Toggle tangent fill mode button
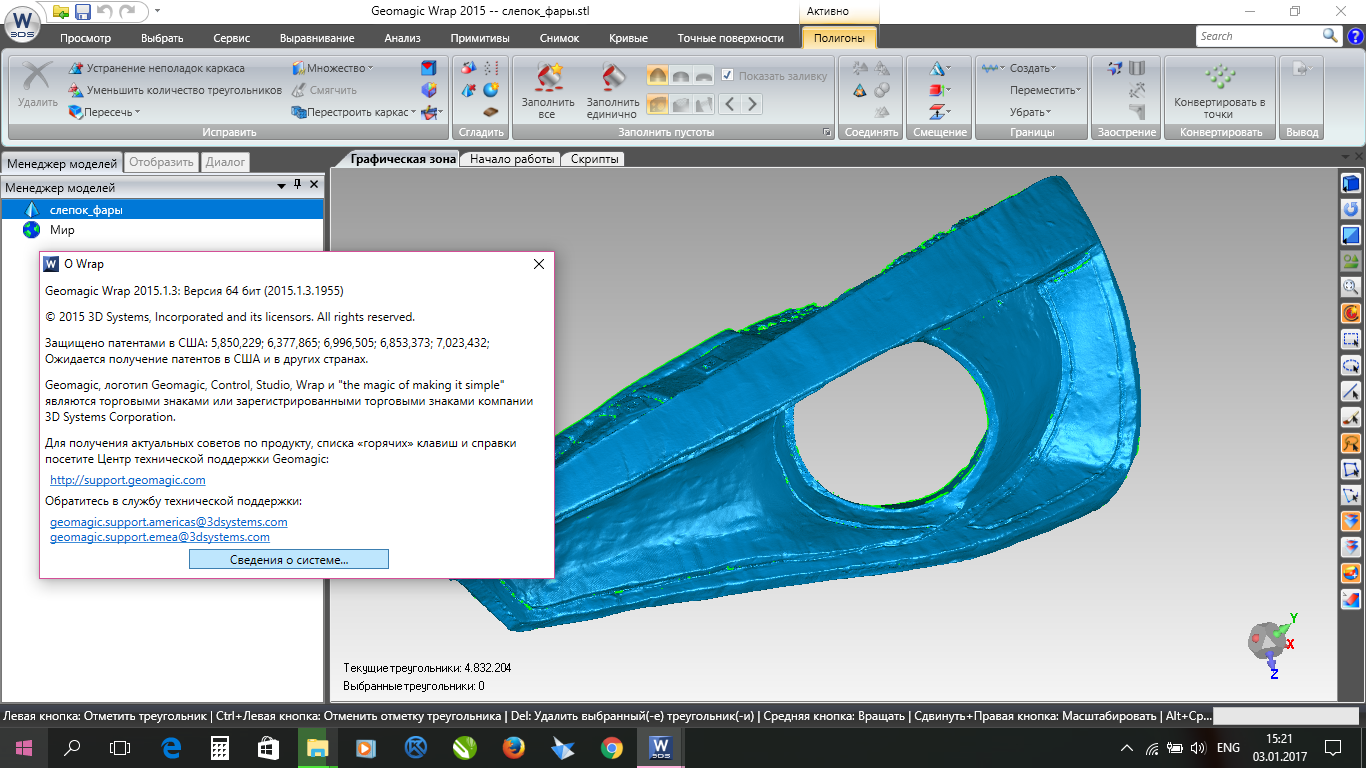The image size is (1366, 768). [681, 75]
